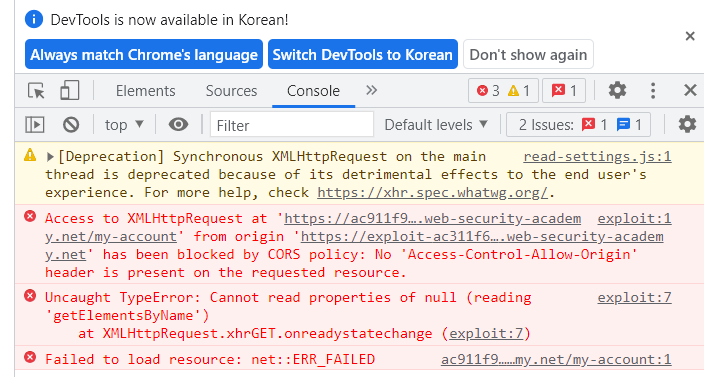Click 'Failed to load resource: net::ERR_FAILED' text
The image size is (704, 377).
[210, 359]
